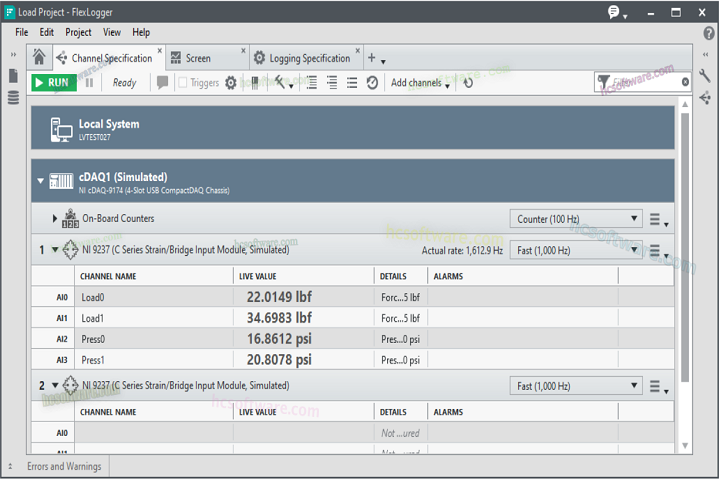Open the Add channels dropdown
Screen dimensions: 720x480
(x=420, y=83)
